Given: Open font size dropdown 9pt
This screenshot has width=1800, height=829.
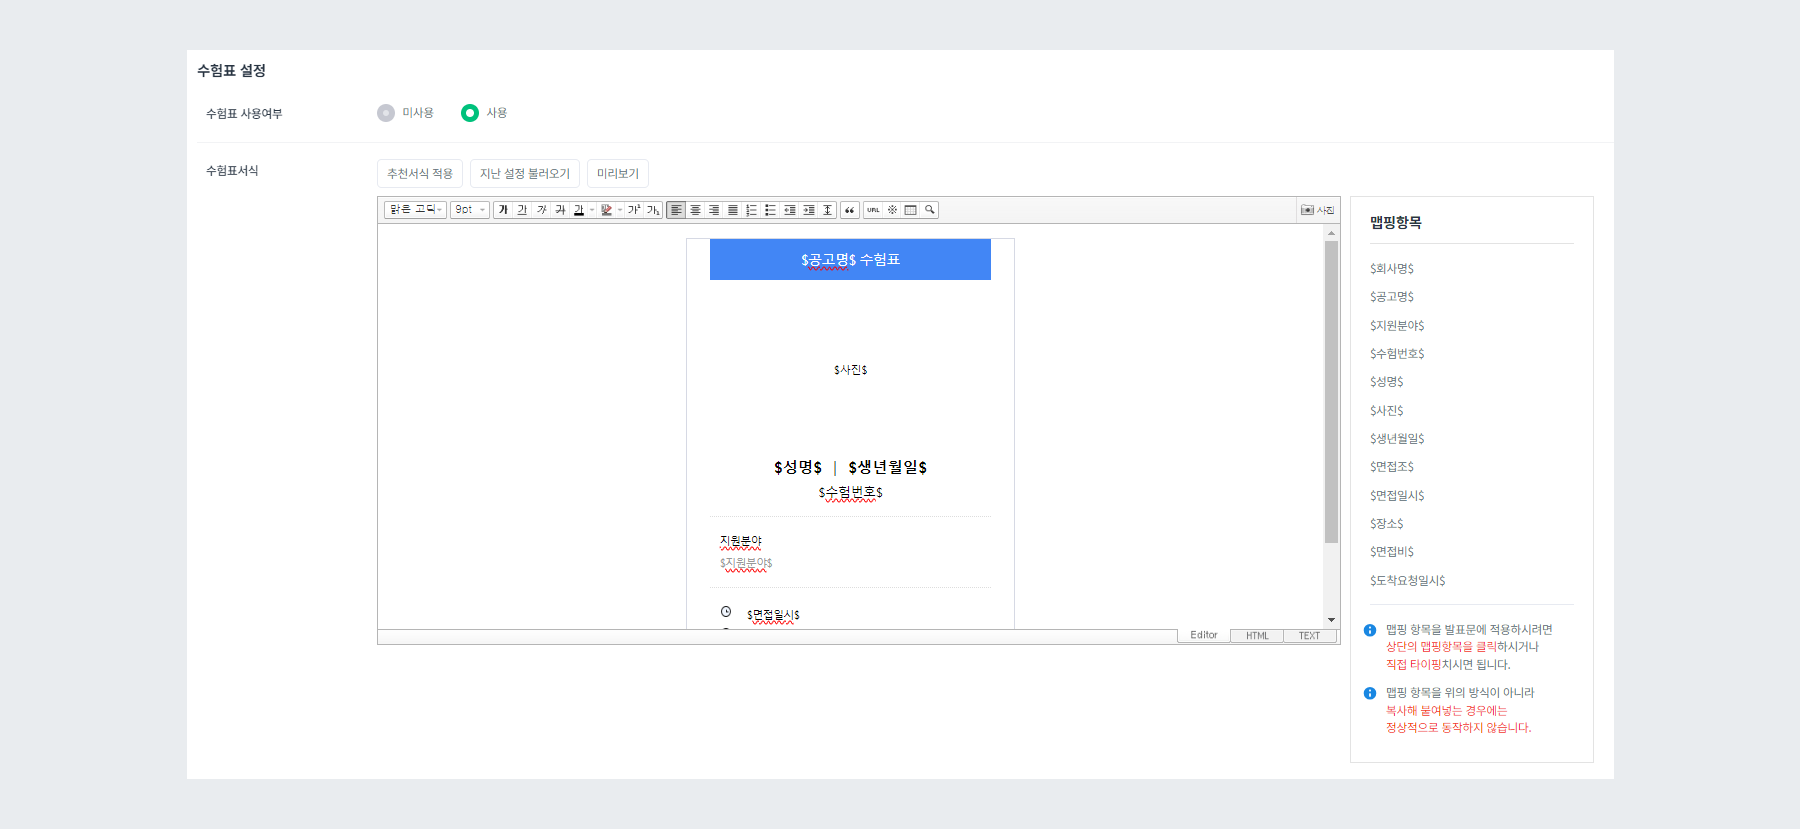Looking at the screenshot, I should (470, 210).
